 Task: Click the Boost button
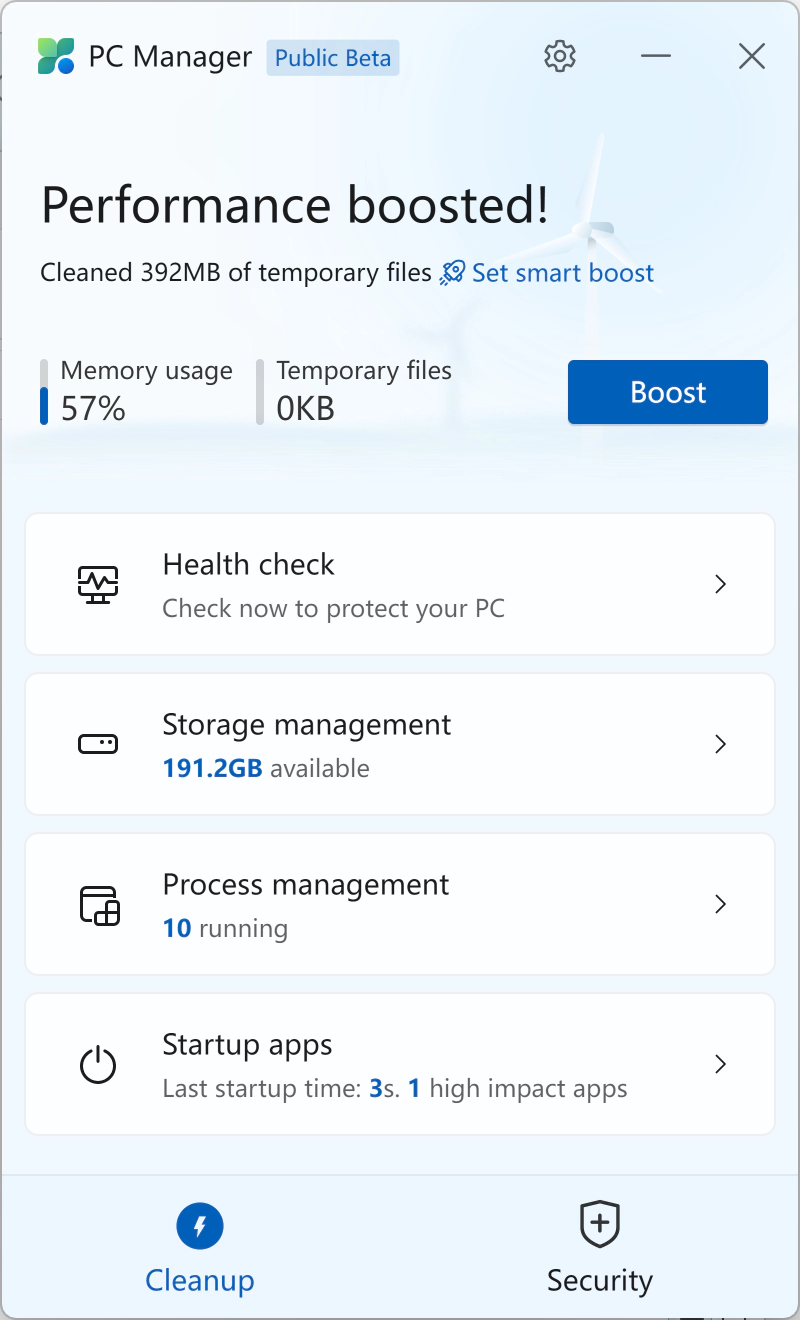[x=668, y=392]
